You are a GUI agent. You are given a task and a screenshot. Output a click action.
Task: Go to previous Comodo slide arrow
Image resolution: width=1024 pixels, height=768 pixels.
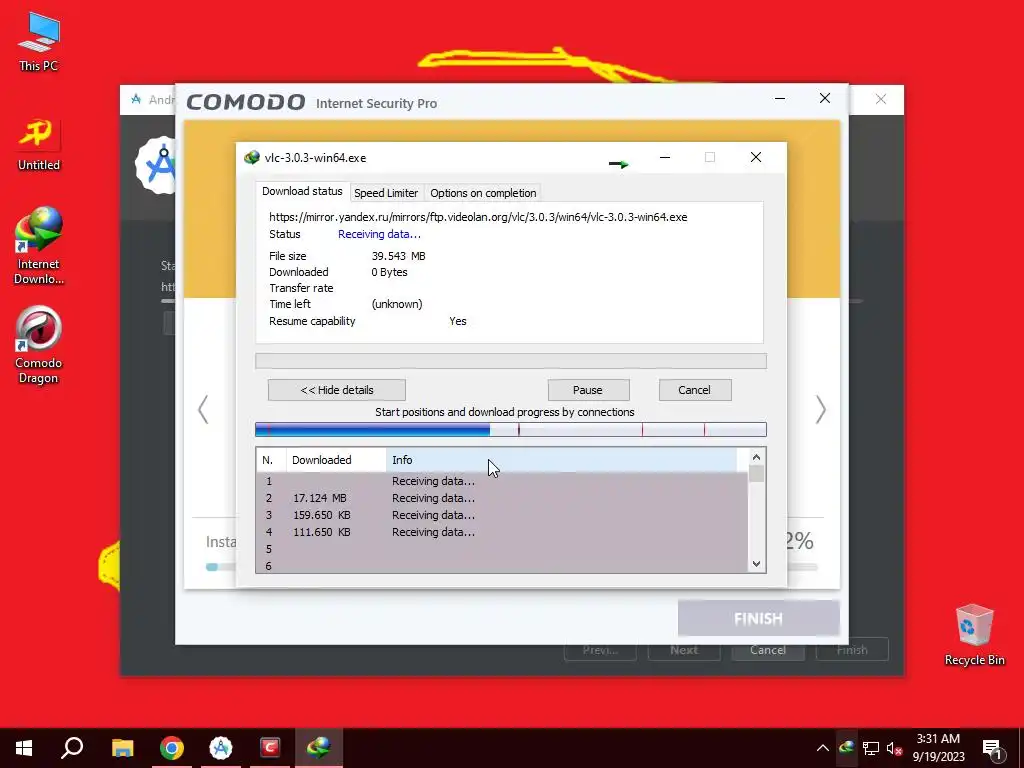coord(203,410)
